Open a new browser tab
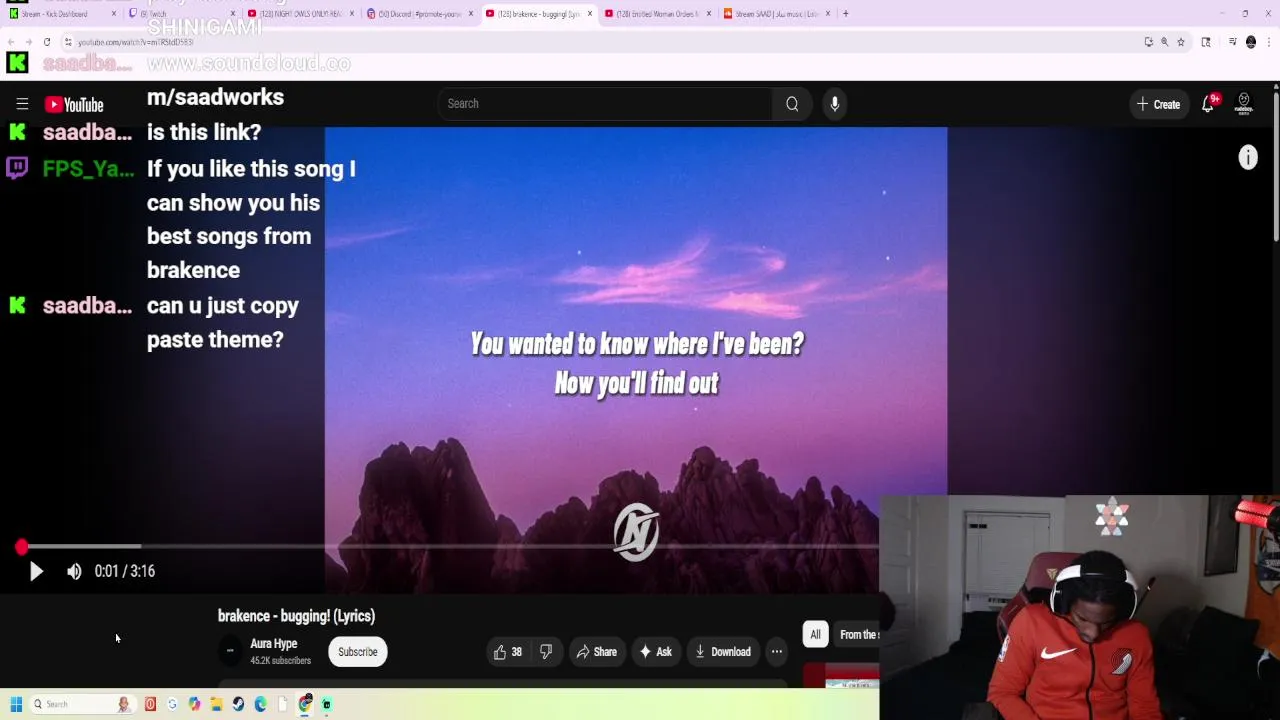1280x720 pixels. tap(846, 14)
